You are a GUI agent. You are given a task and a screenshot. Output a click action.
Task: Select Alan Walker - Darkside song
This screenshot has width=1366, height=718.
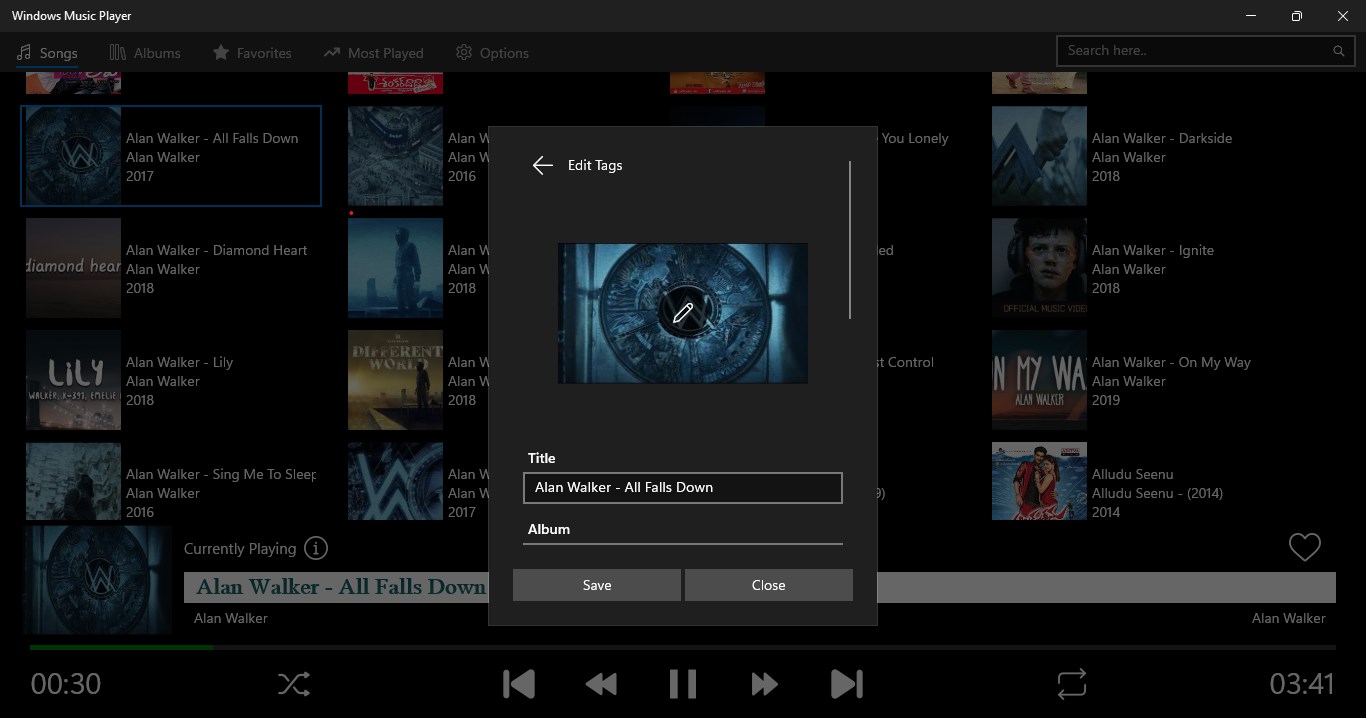click(1137, 156)
